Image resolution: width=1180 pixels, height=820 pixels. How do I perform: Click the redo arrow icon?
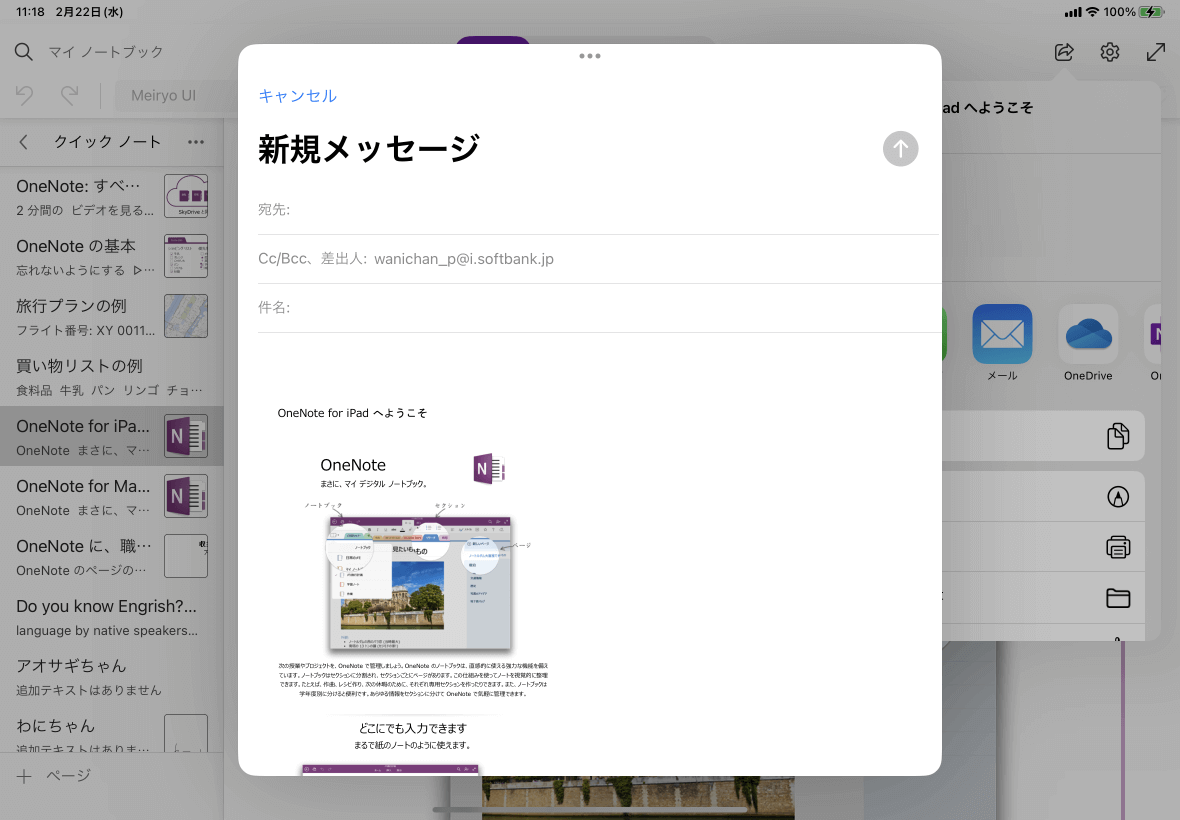(x=69, y=96)
